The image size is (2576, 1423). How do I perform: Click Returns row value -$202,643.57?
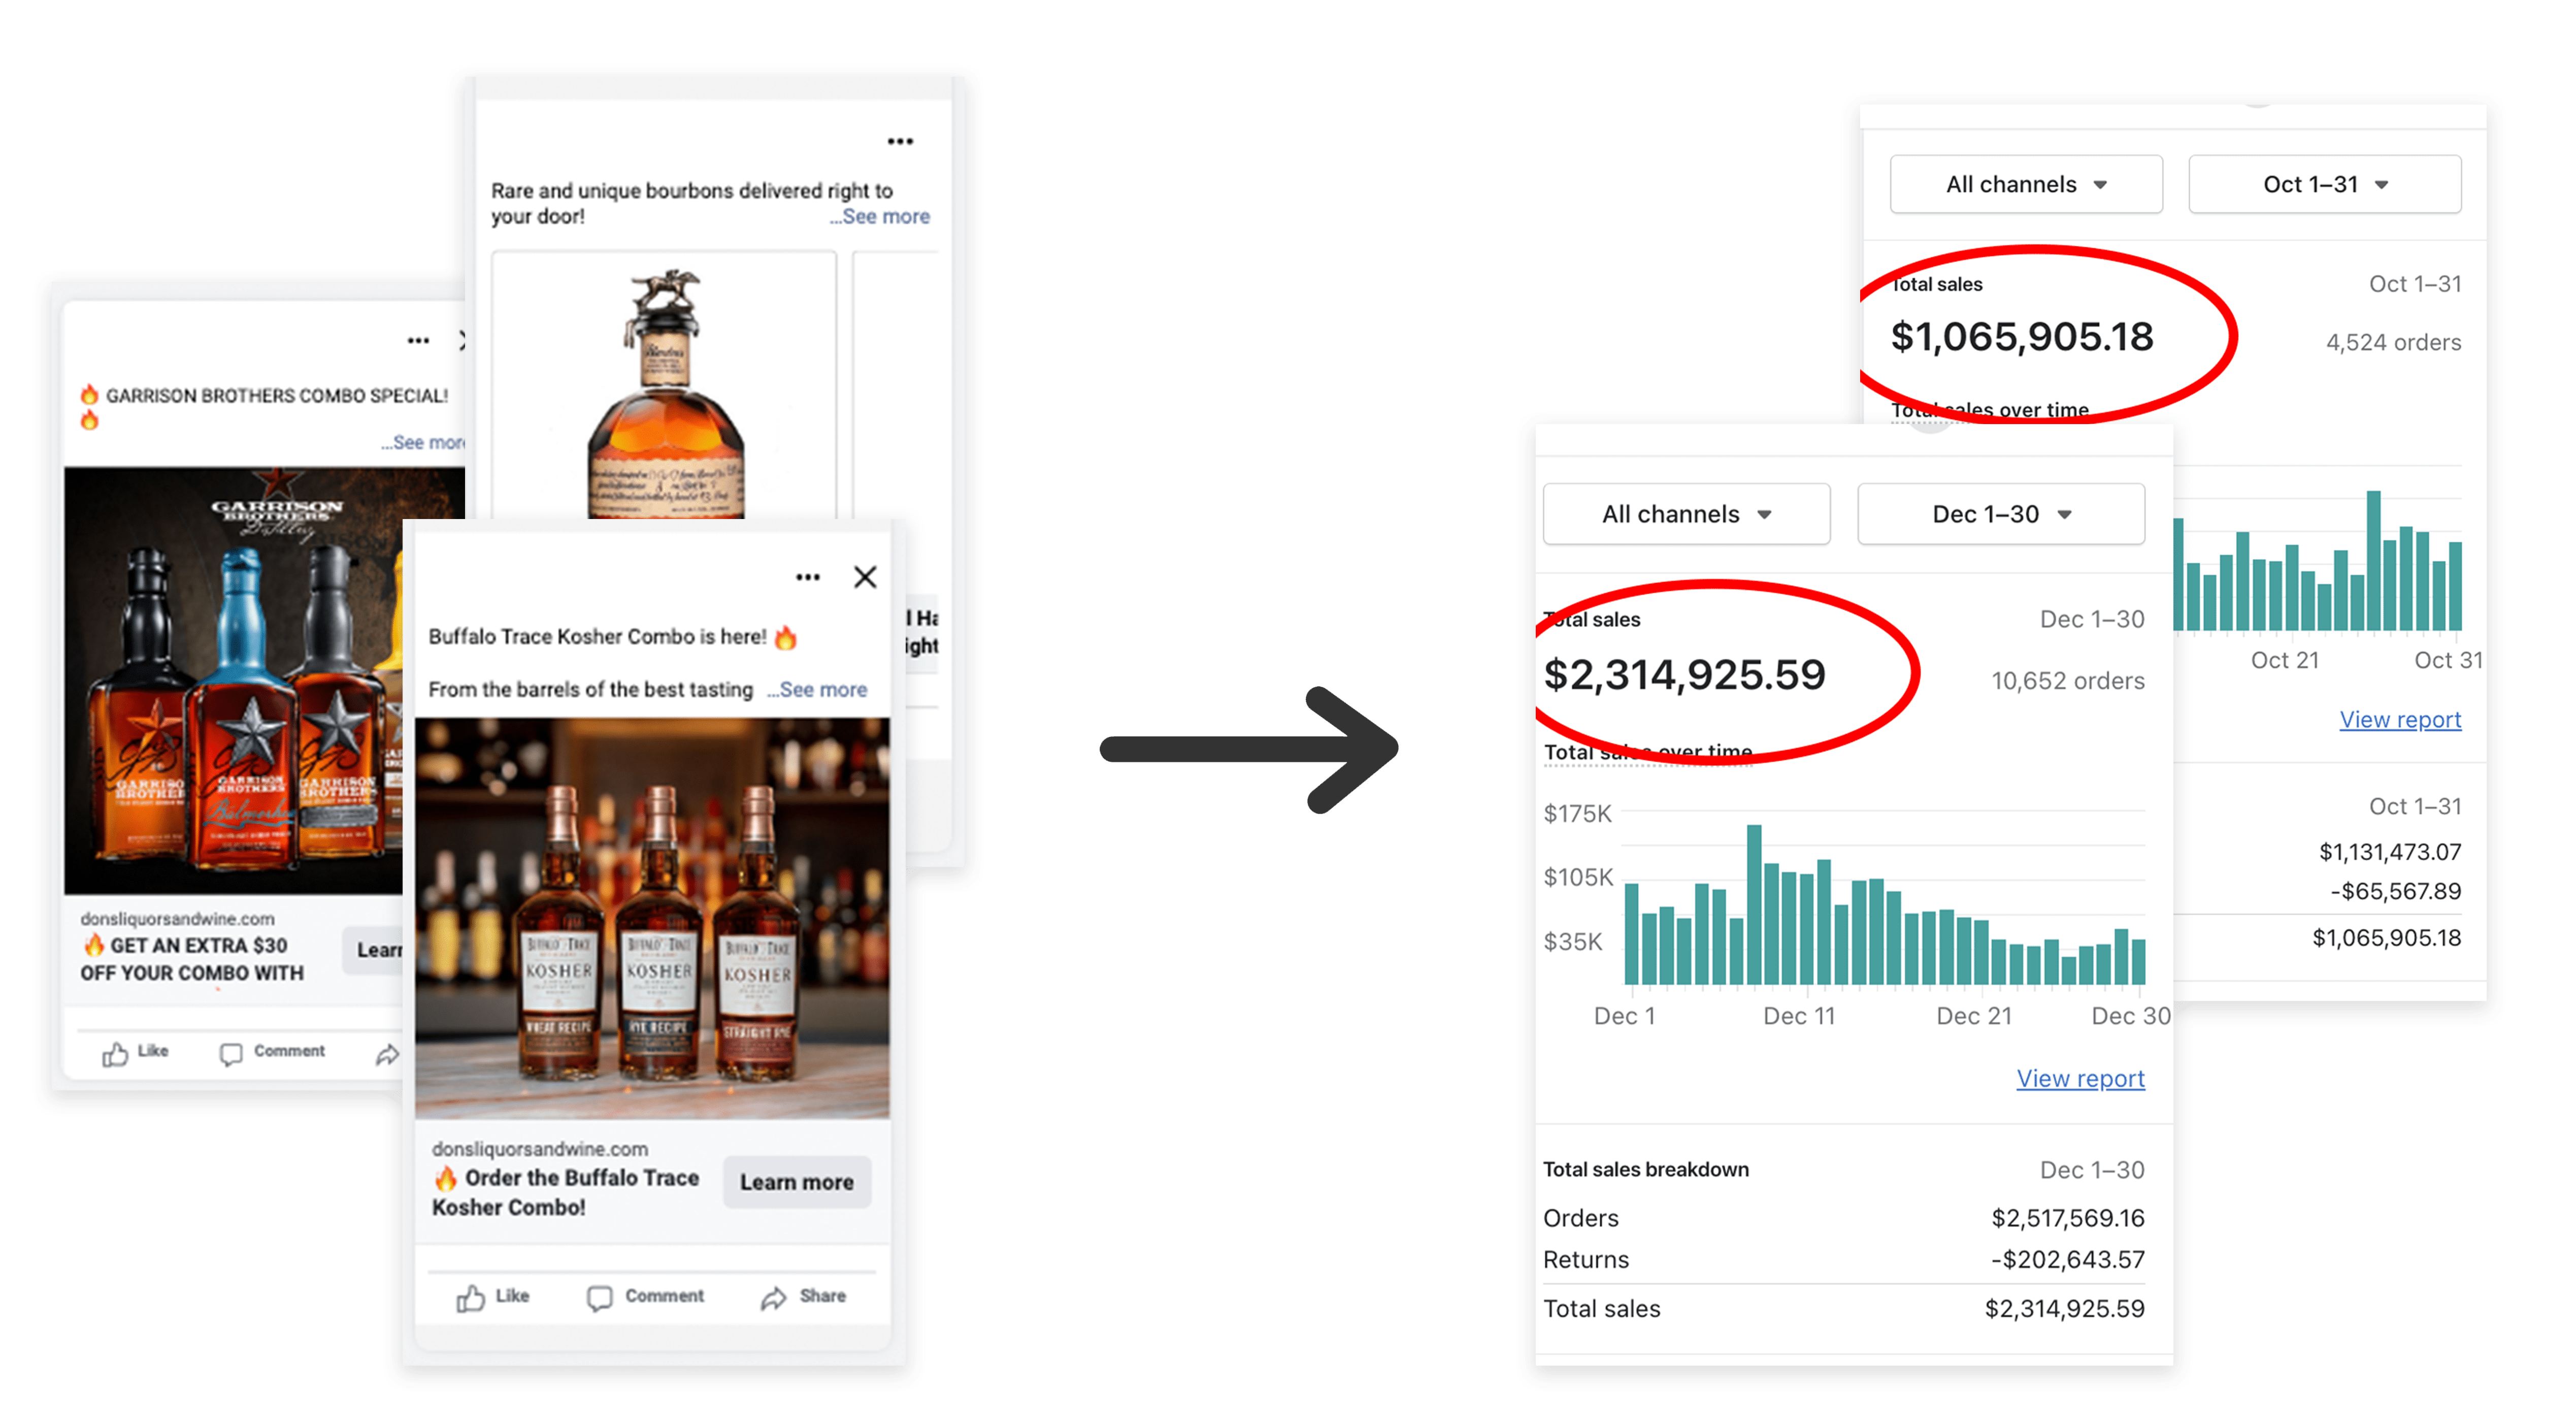coord(2068,1259)
